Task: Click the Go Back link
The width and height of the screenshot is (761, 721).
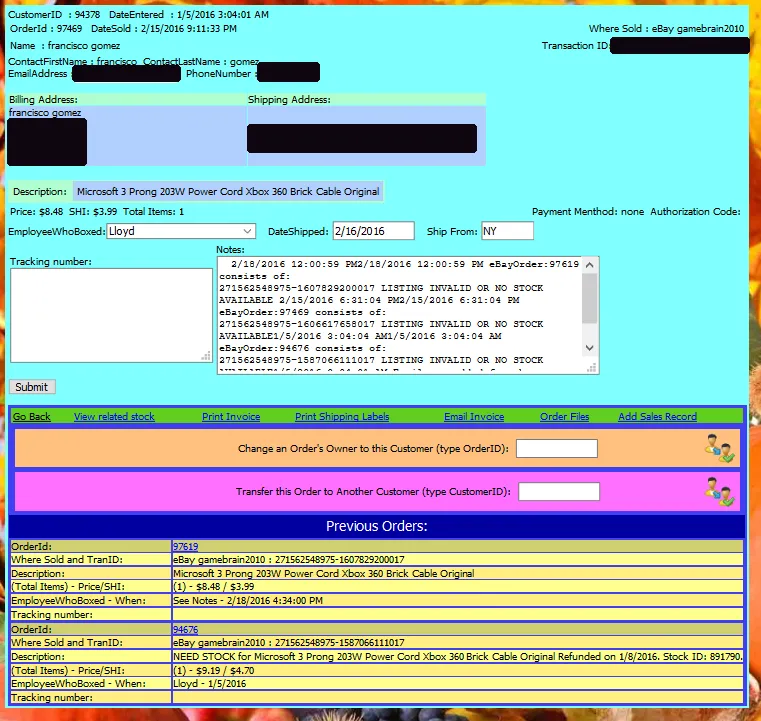Action: [x=32, y=416]
